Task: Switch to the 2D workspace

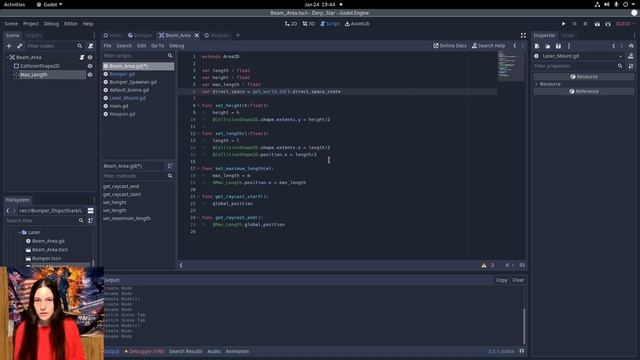Action: pos(291,24)
